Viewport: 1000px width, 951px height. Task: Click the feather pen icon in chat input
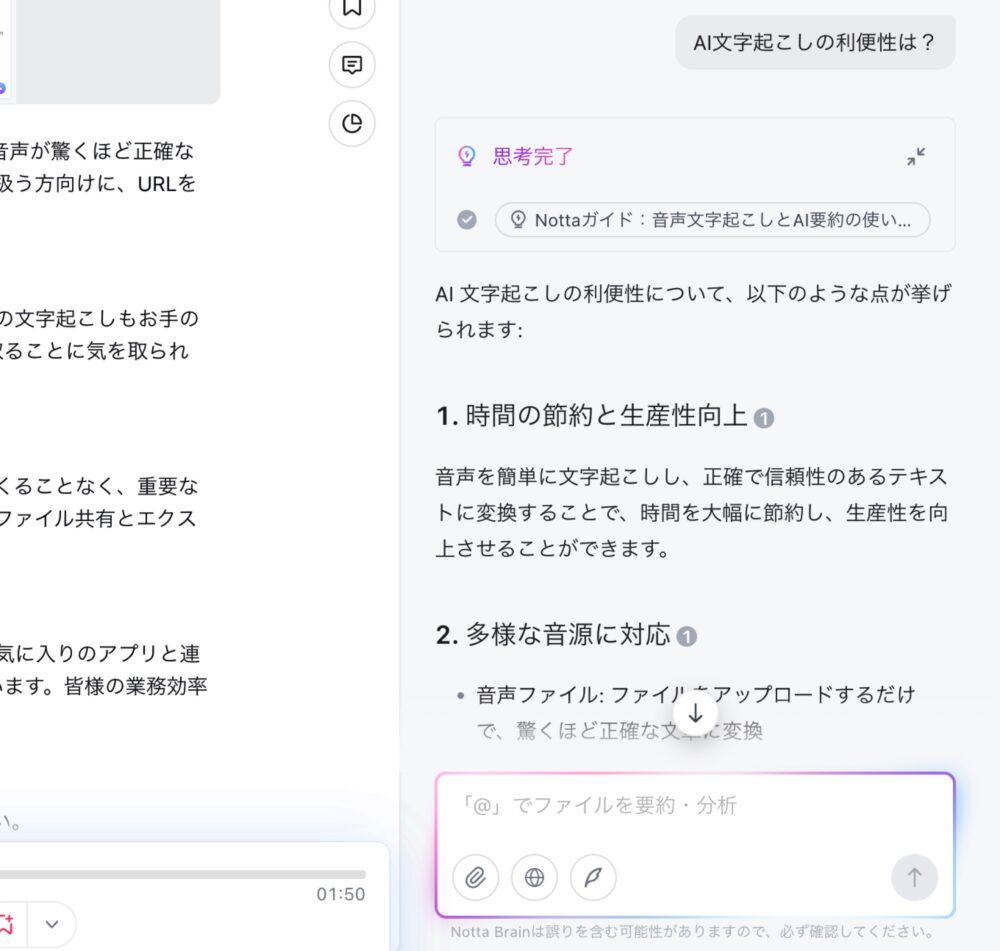click(593, 878)
